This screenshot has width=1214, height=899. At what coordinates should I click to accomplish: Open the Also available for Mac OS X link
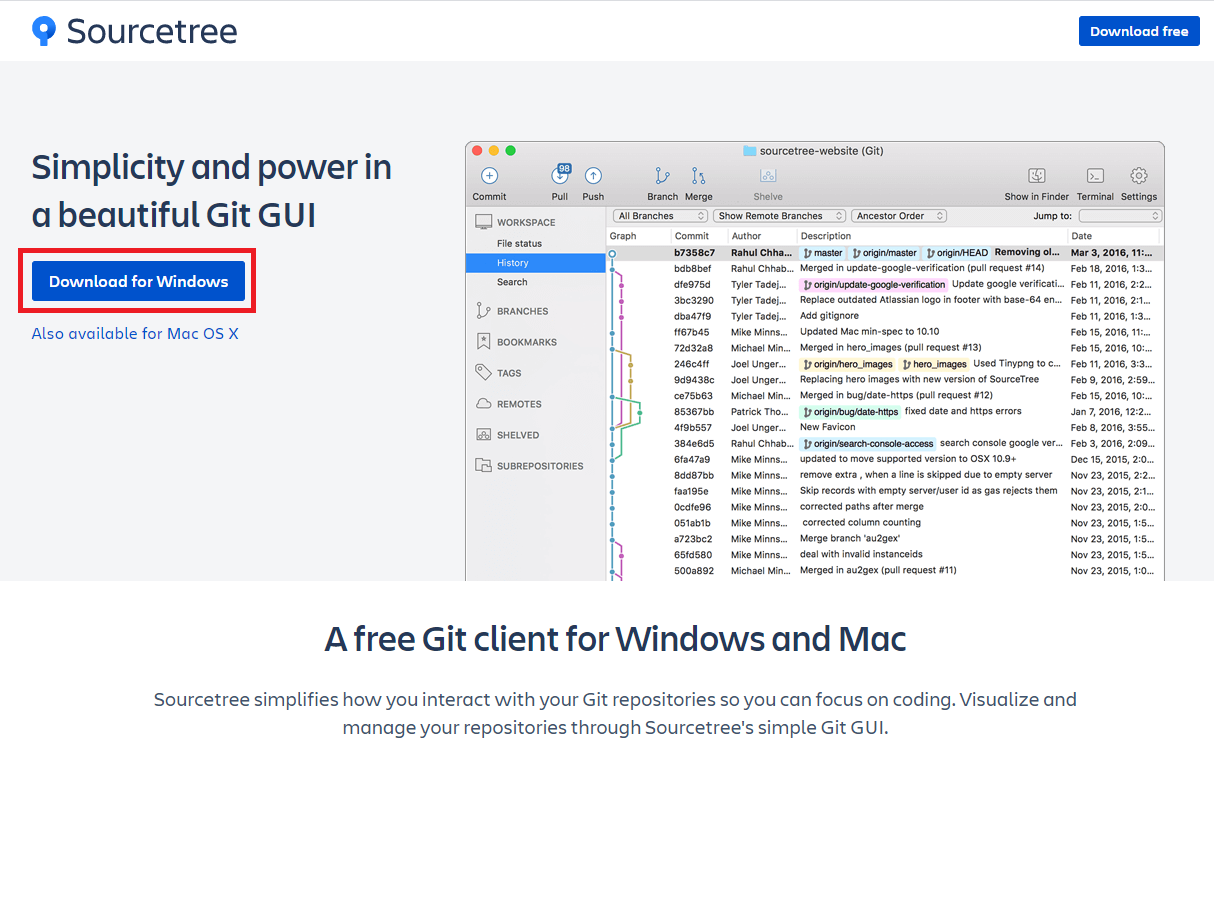[135, 333]
